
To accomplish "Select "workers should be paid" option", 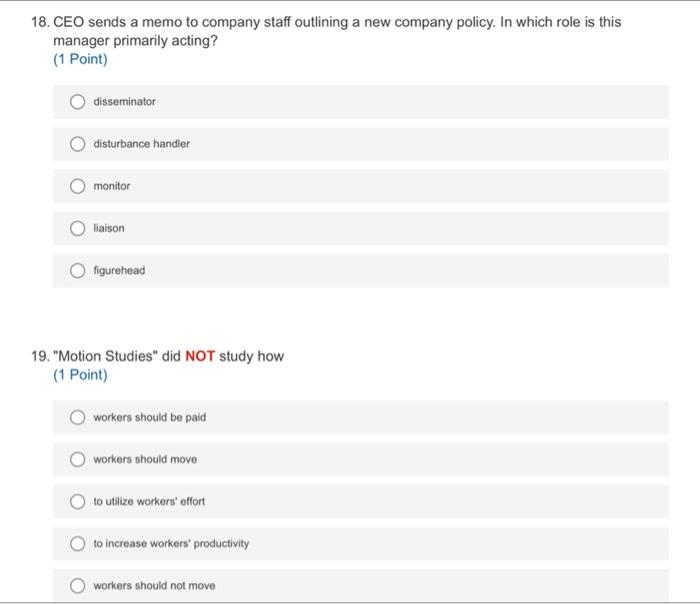I will coord(77,417).
